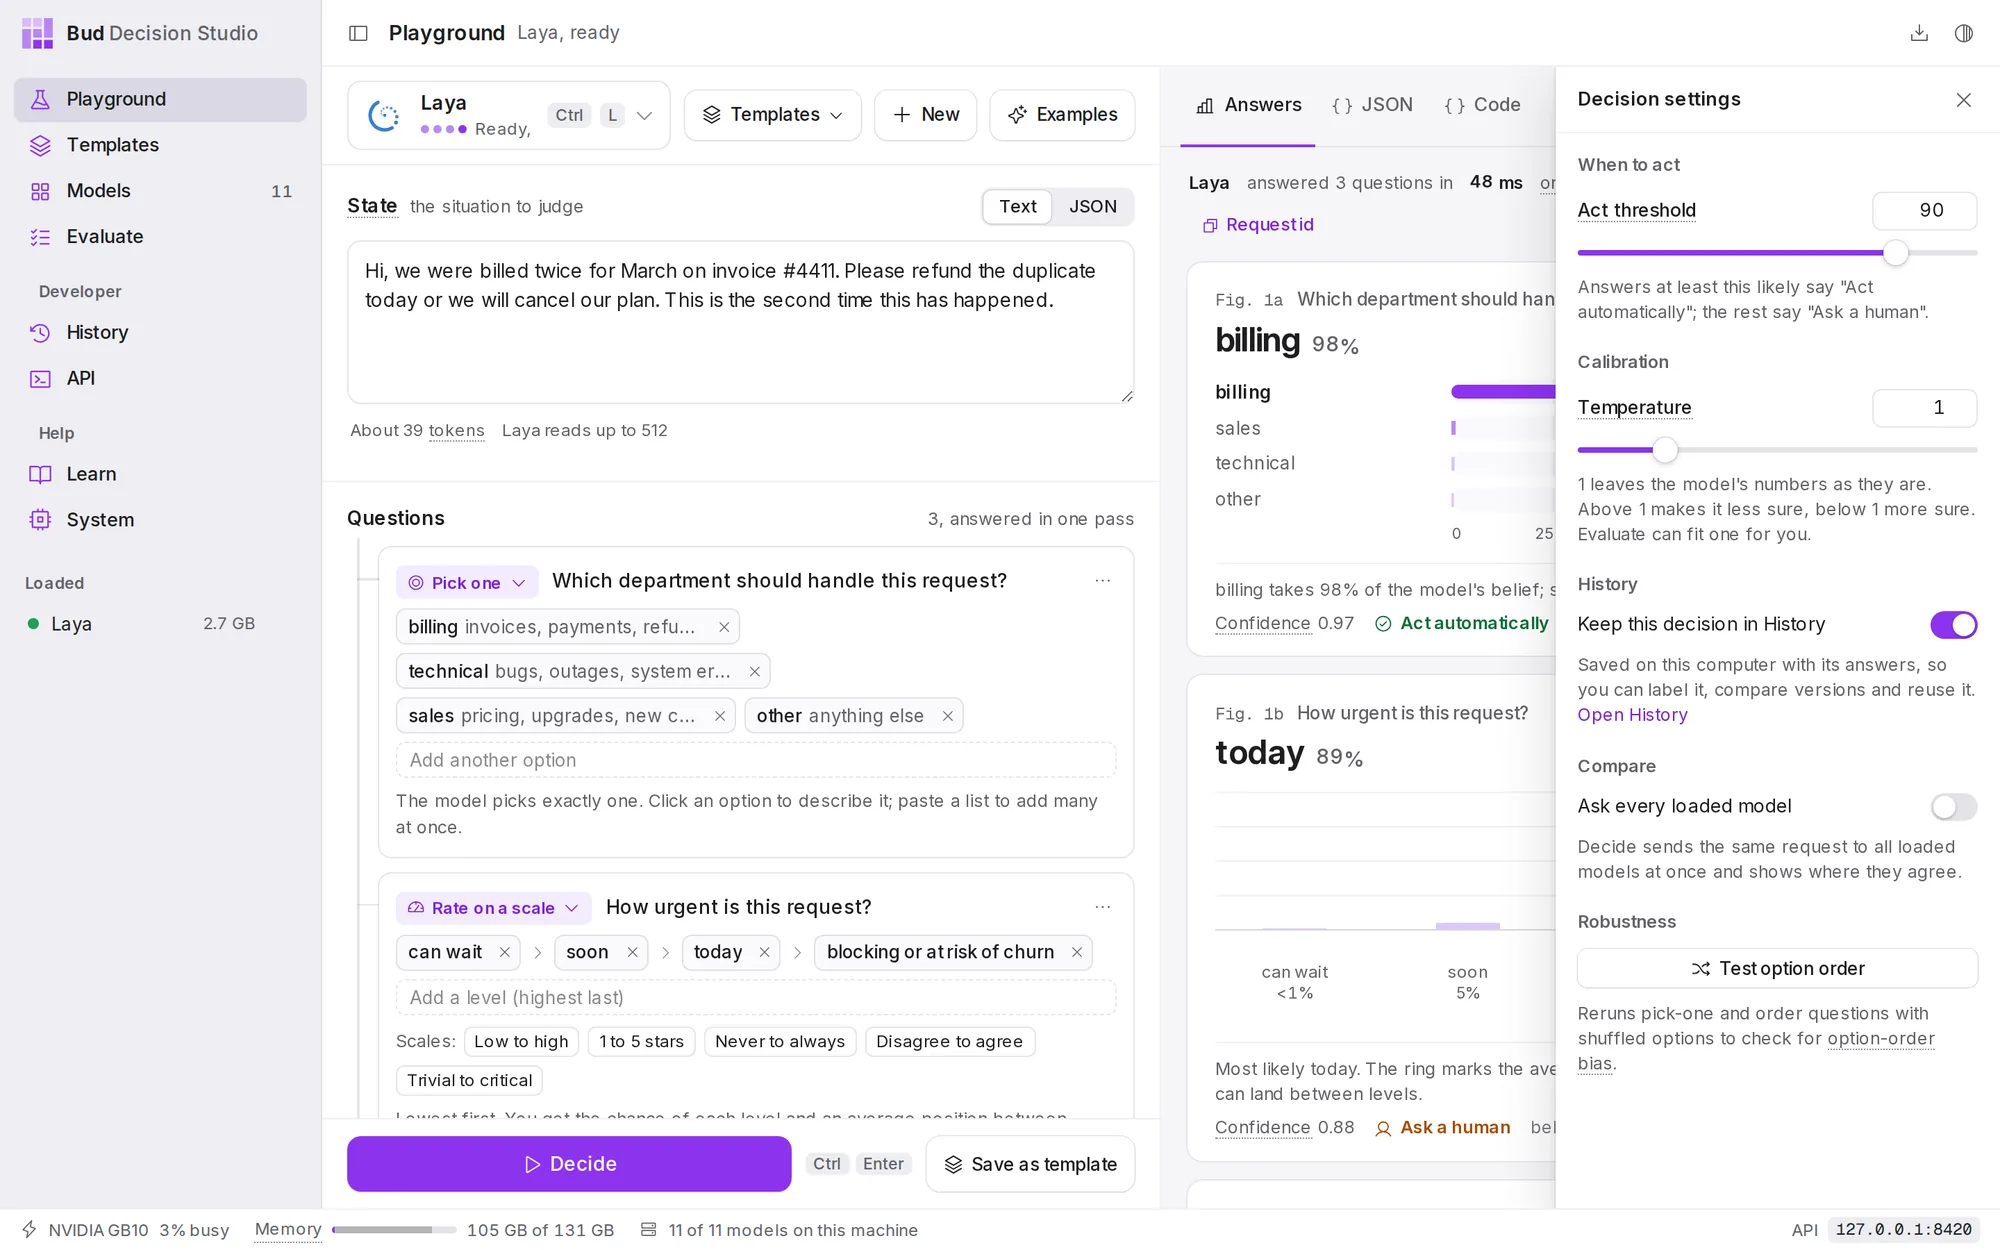This screenshot has width=2000, height=1250.
Task: Go to Evaluate in the sidebar
Action: (160, 237)
